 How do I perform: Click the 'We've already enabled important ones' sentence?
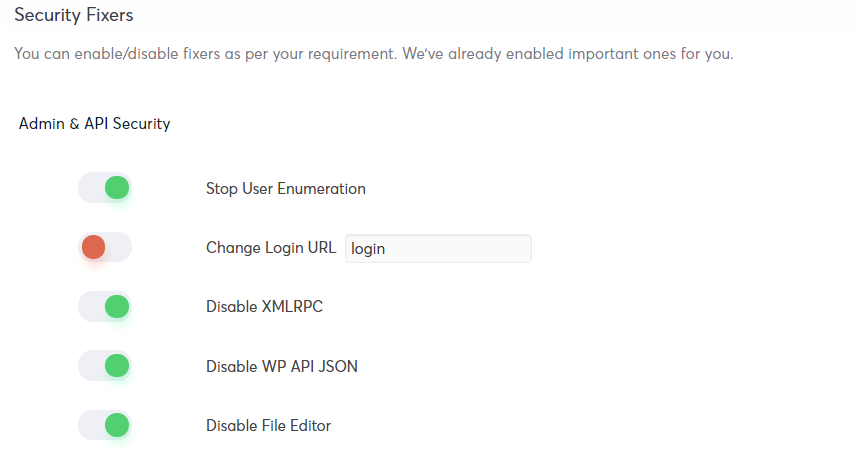point(568,54)
